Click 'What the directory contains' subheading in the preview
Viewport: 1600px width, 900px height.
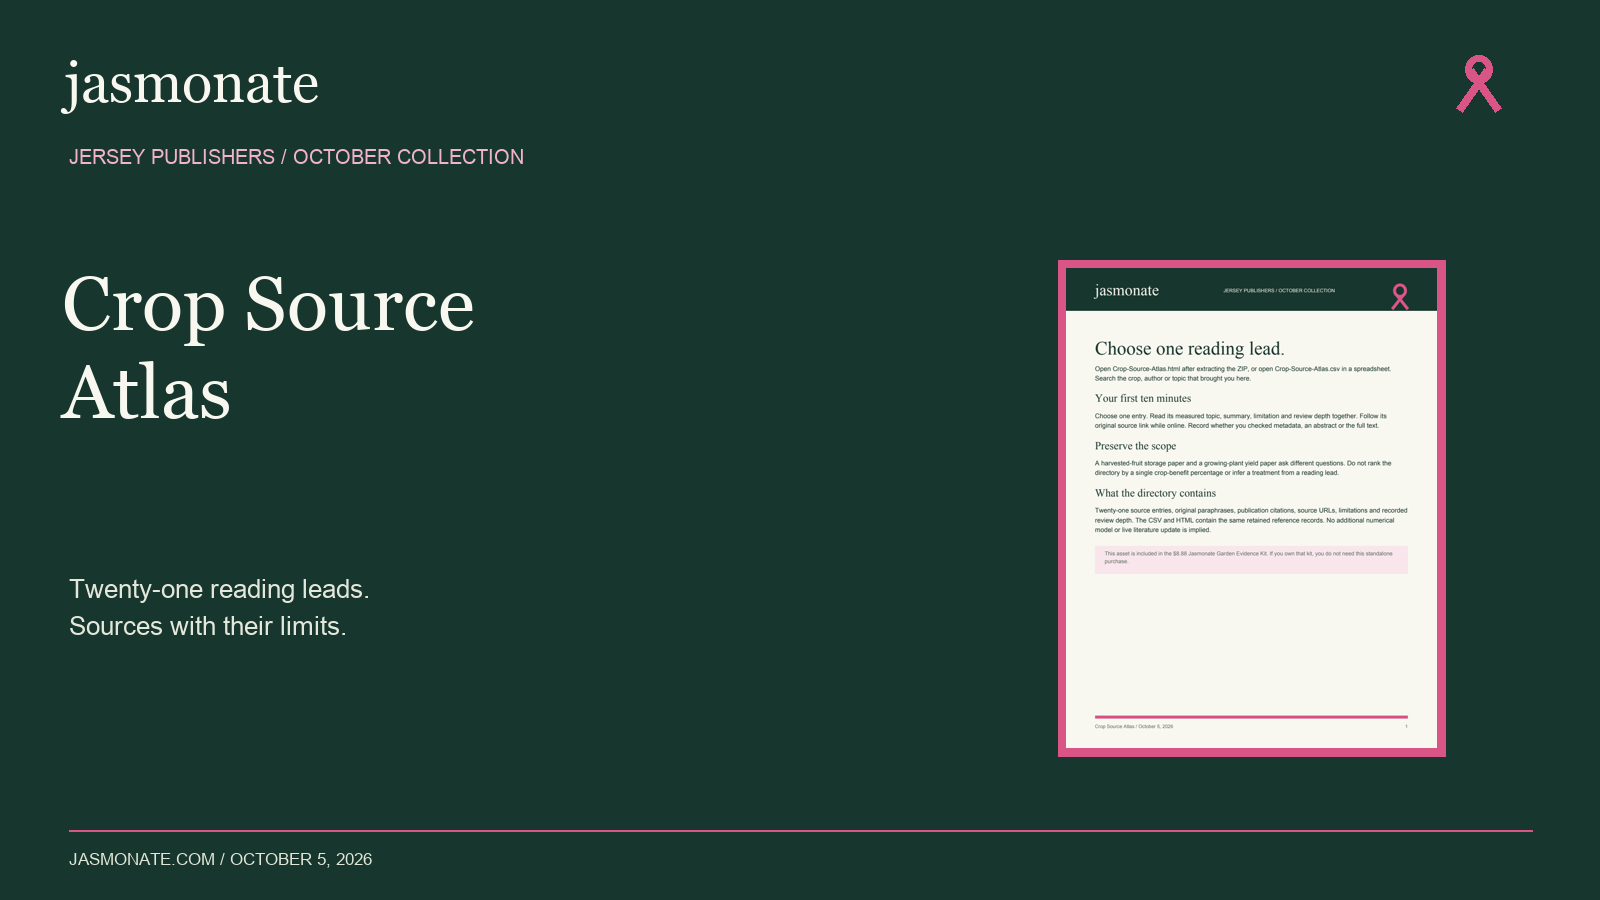(1155, 493)
